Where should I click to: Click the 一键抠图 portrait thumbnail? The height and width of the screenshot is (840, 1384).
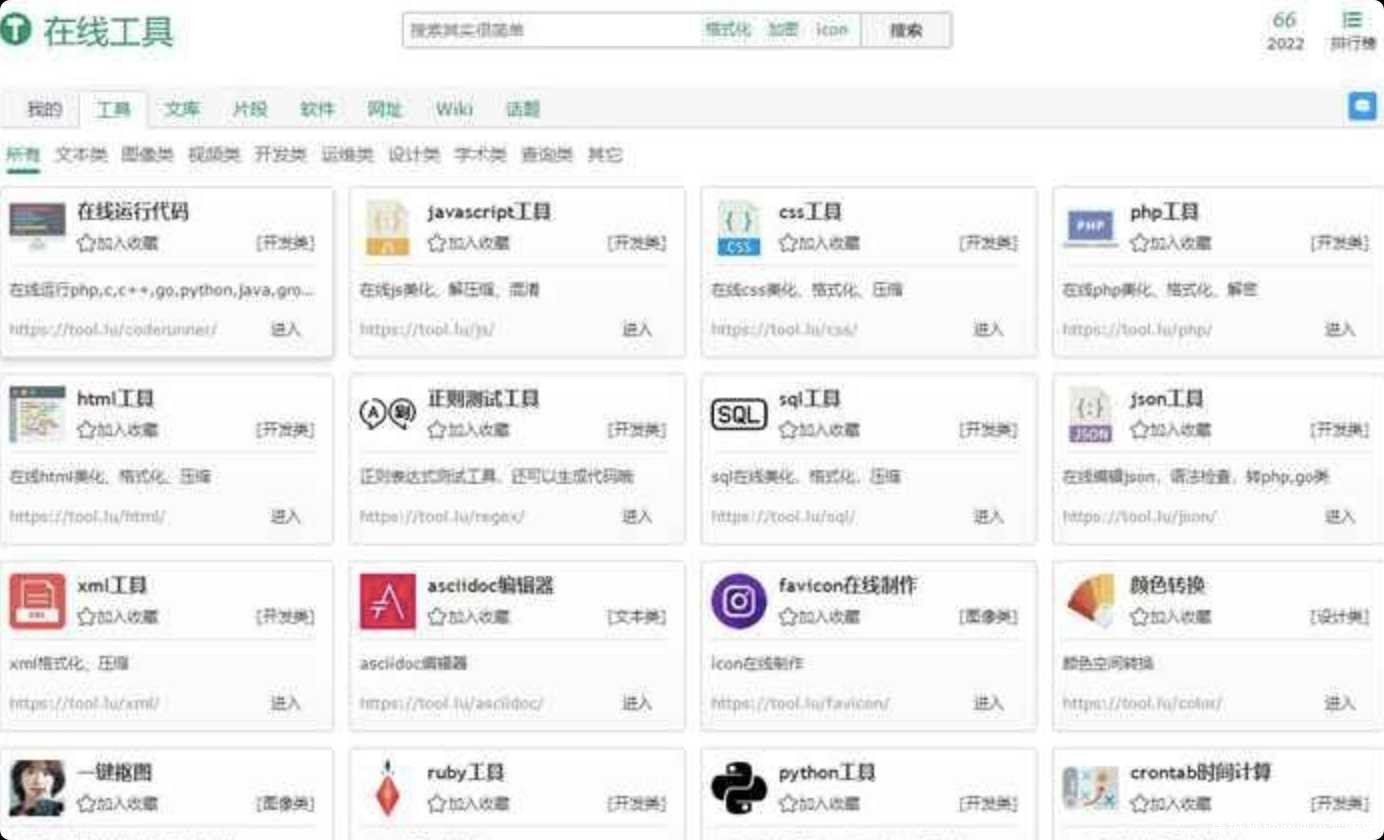37,789
